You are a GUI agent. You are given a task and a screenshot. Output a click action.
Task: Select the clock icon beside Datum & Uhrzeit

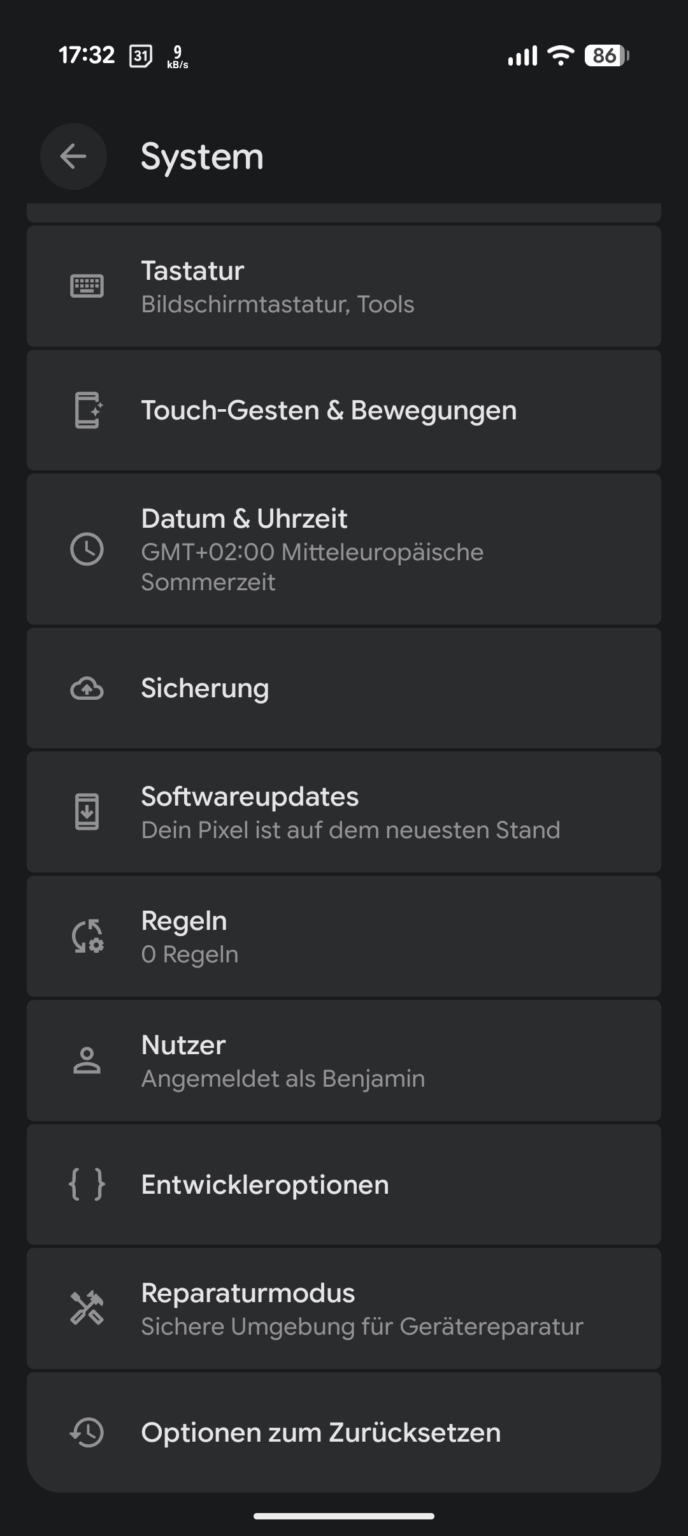[x=87, y=550]
